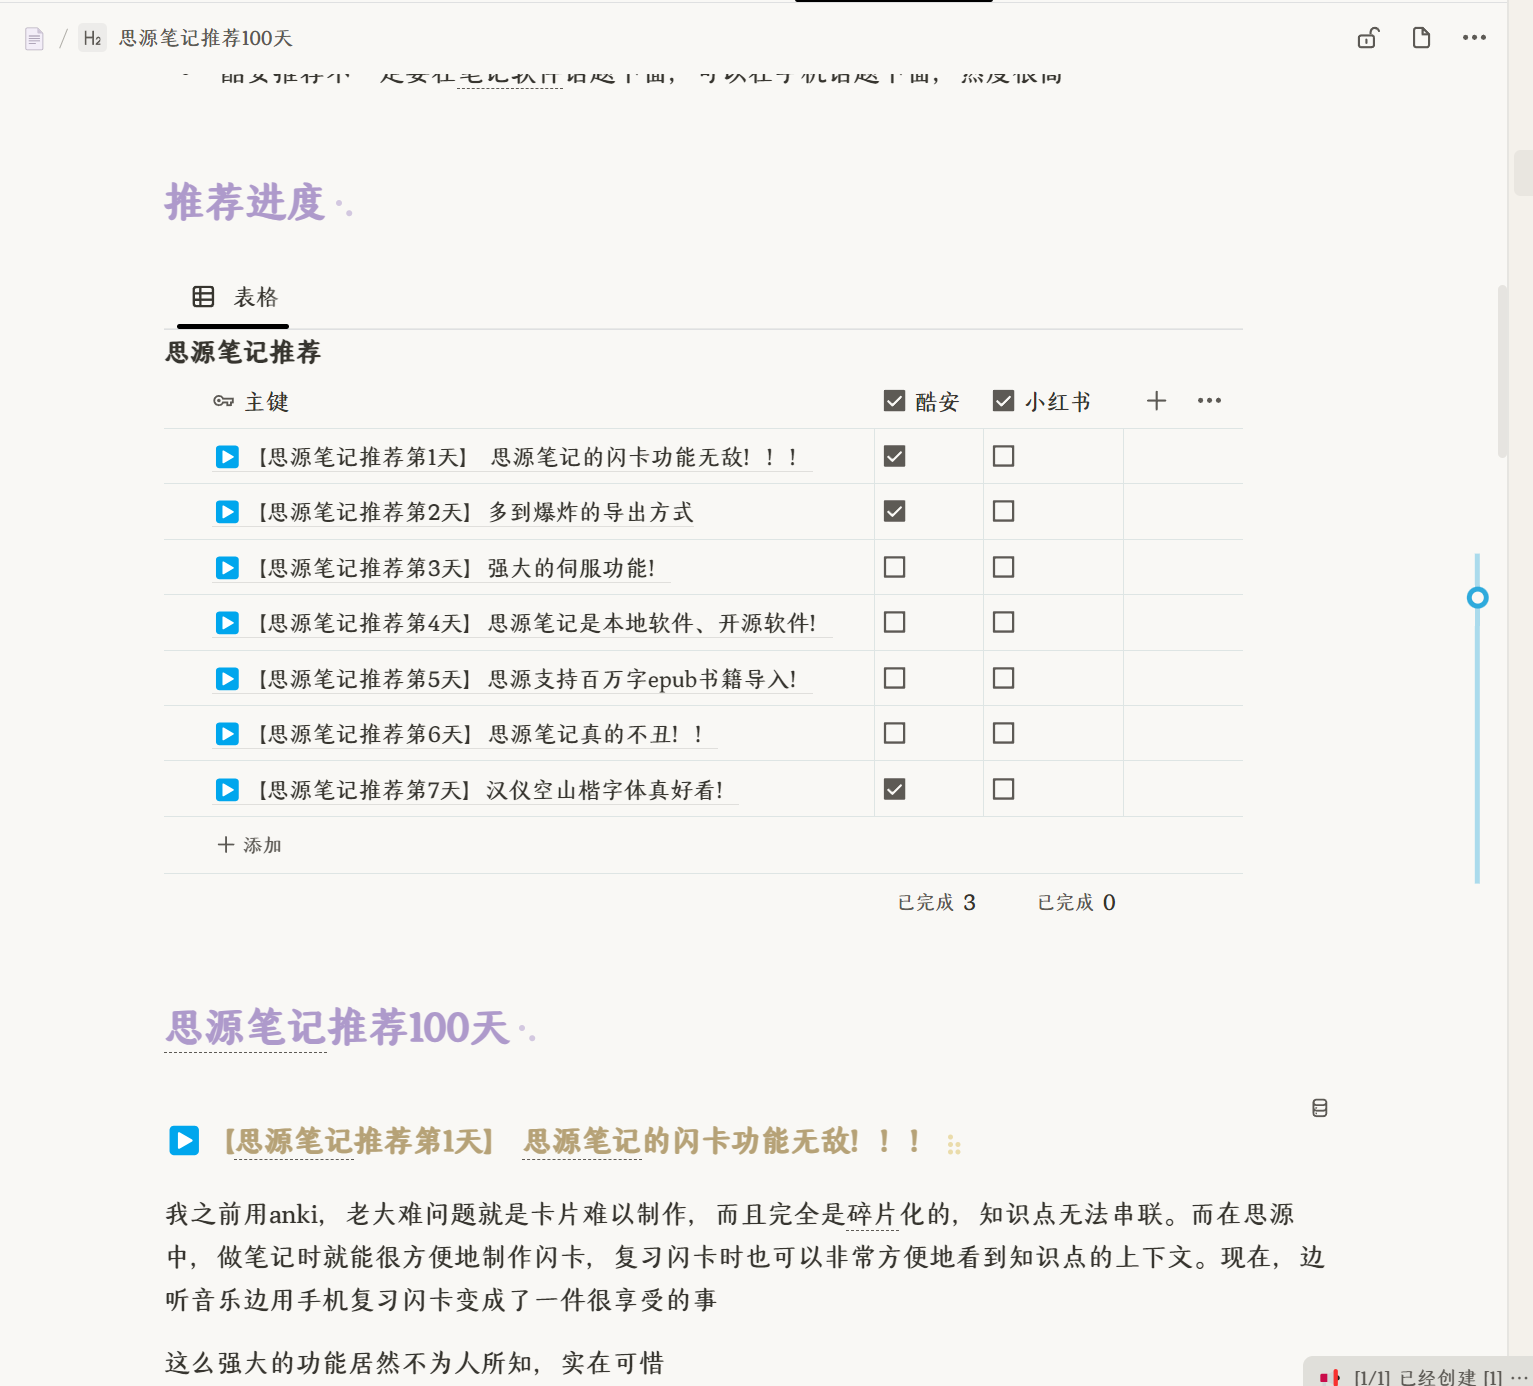Uncheck the 酷安 box for 第2天 row
The height and width of the screenshot is (1386, 1533).
click(x=893, y=511)
